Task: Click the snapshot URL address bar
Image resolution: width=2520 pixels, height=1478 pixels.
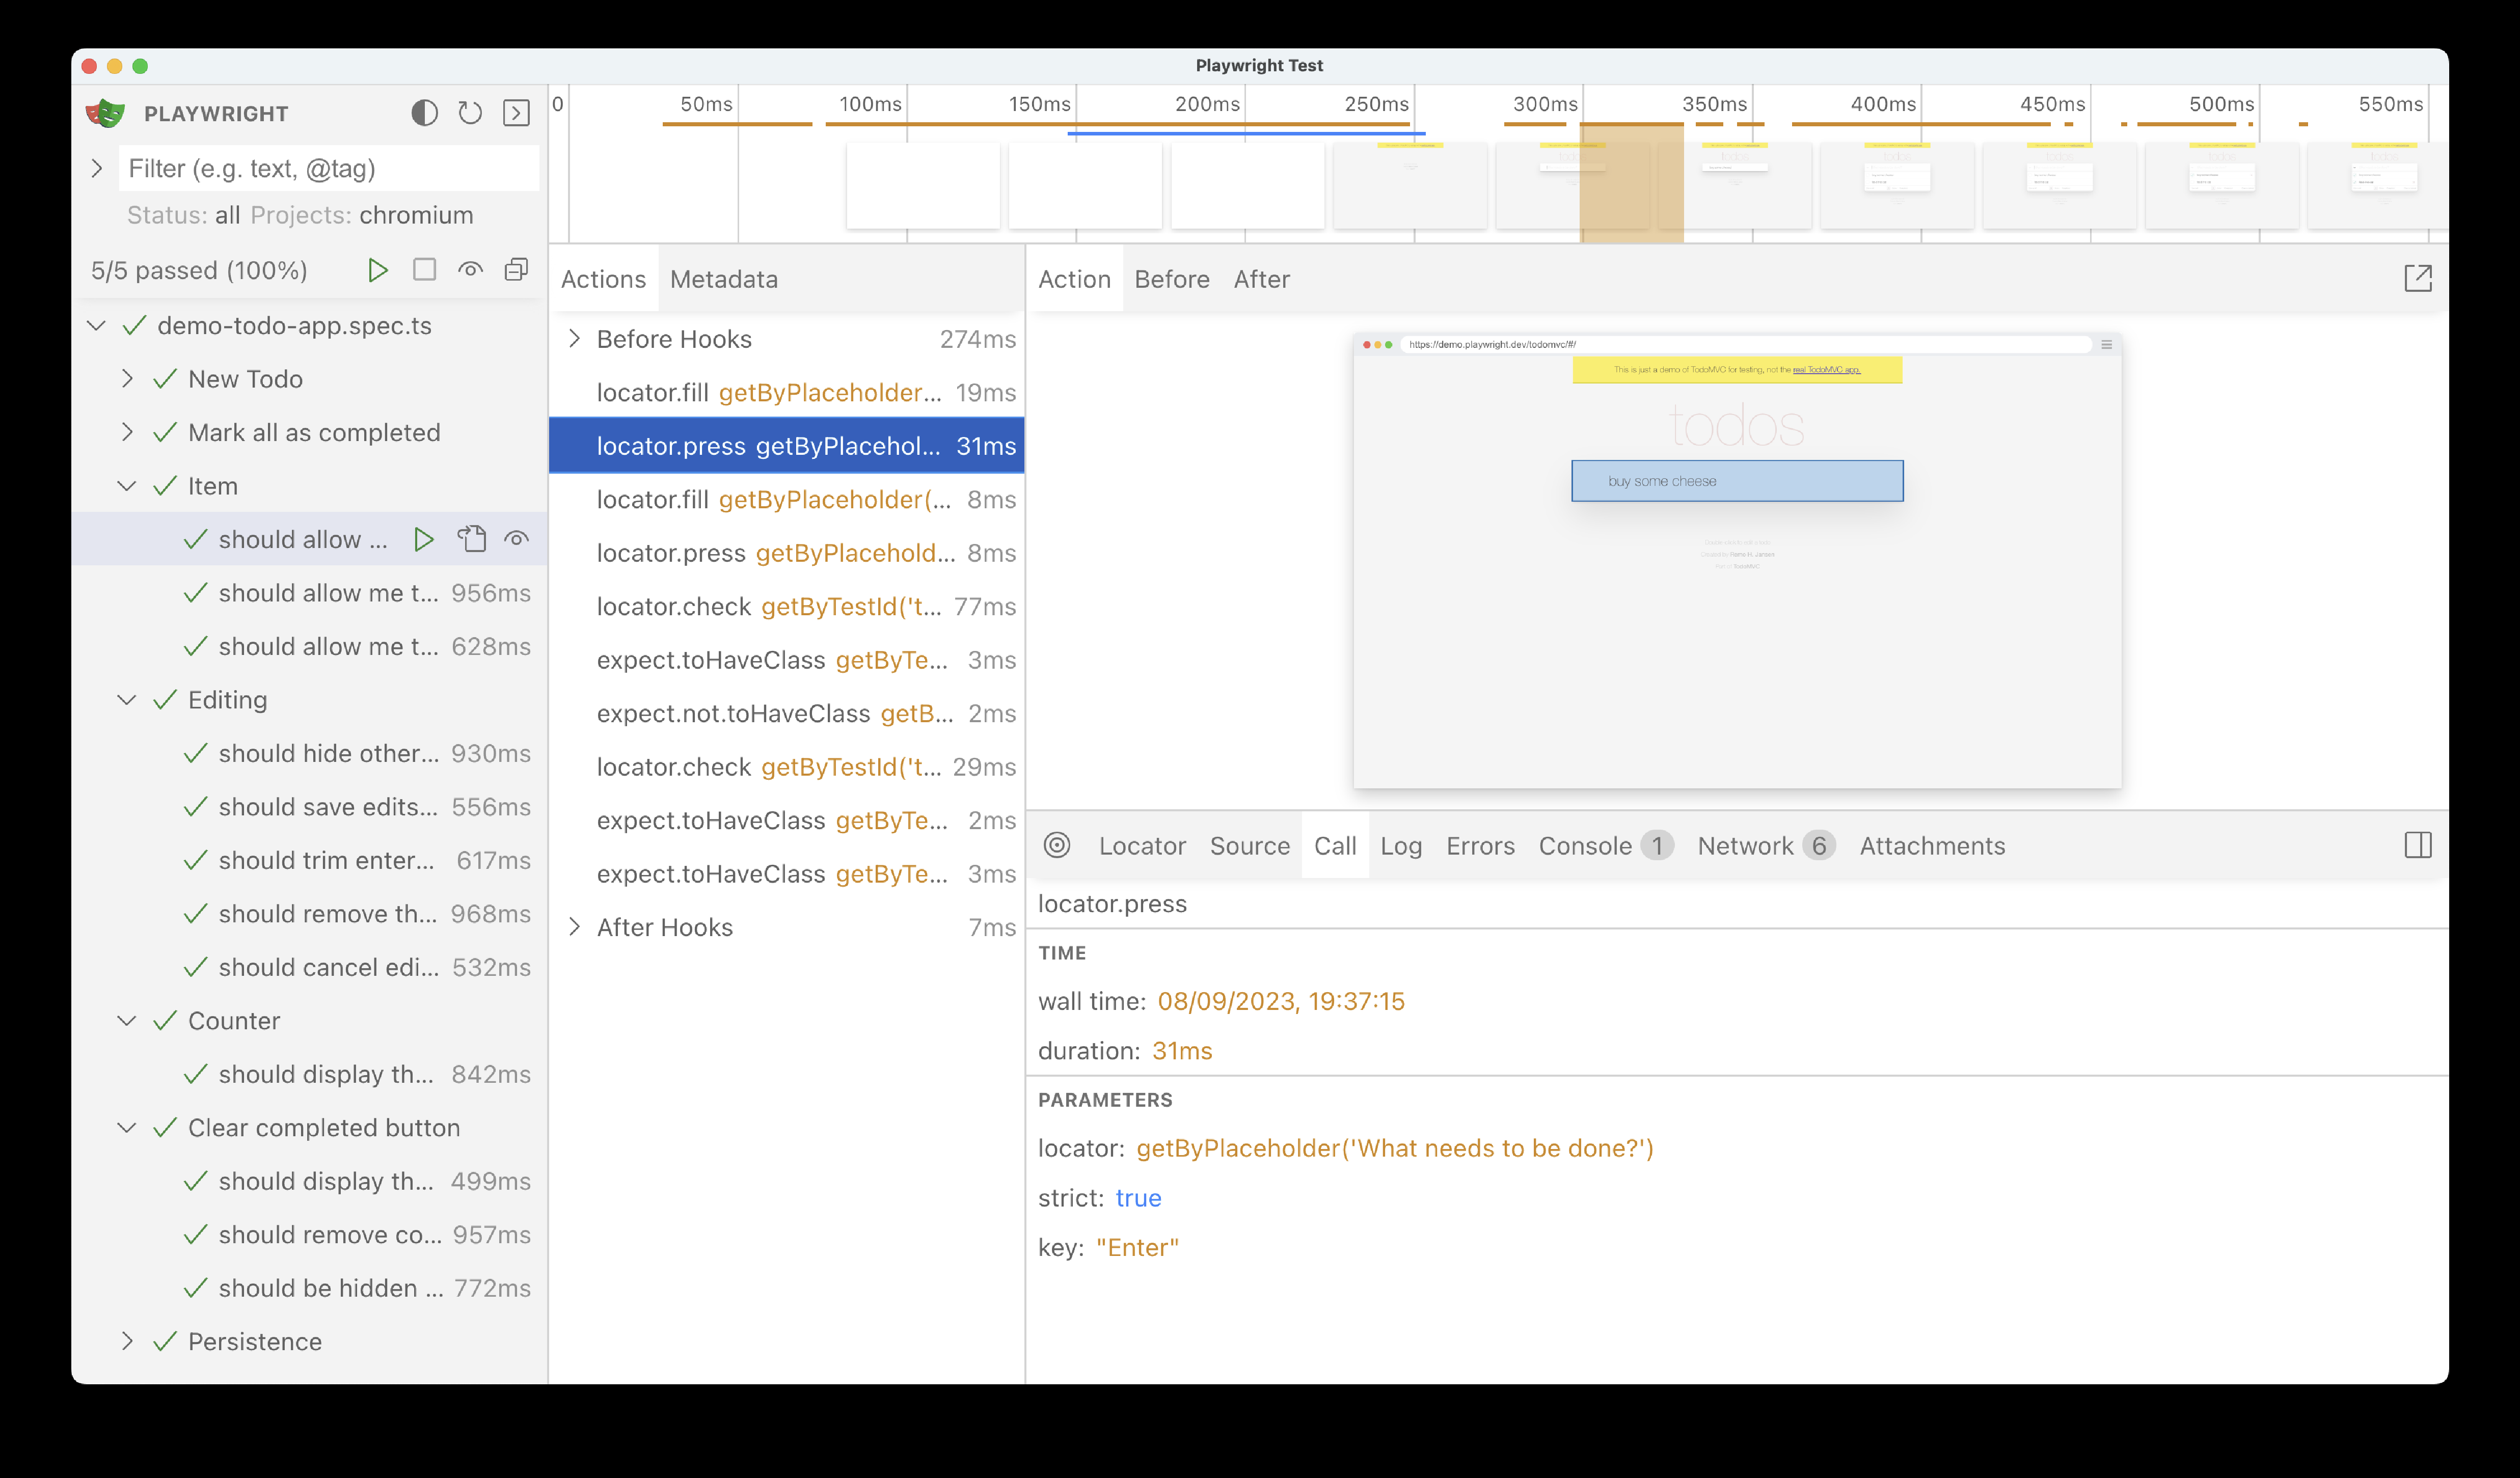Action: point(1745,344)
